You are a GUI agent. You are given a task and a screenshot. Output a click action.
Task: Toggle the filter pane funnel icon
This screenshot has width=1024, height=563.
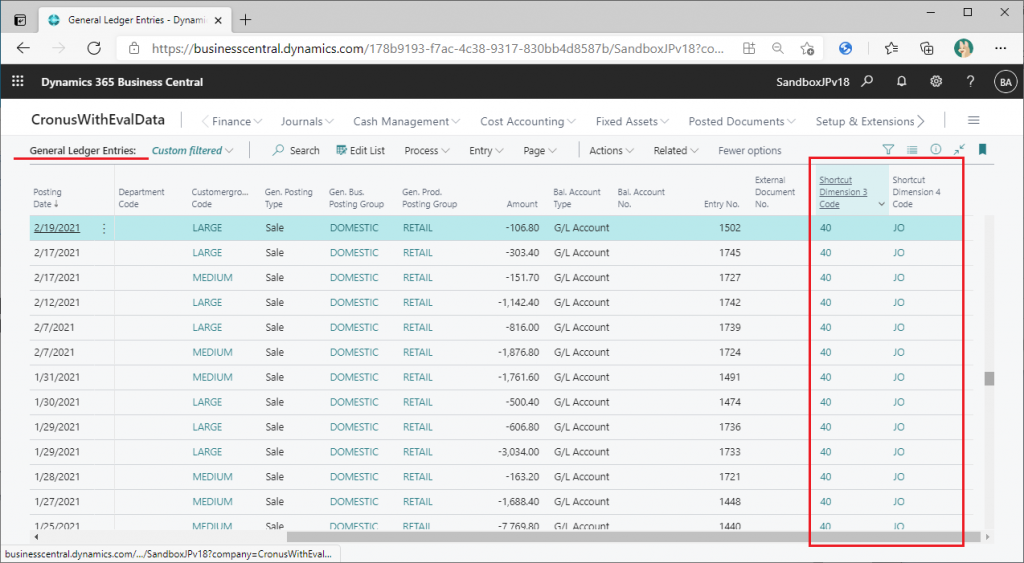pyautogui.click(x=888, y=150)
